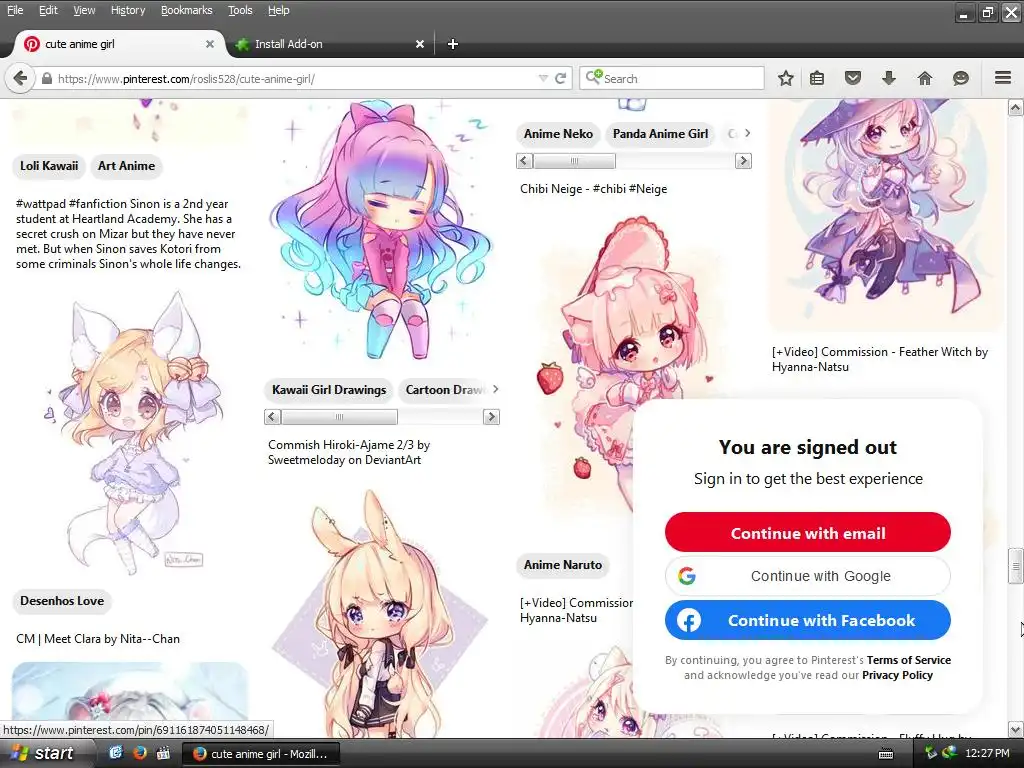
Task: Click the Firefox quick launch taskbar icon
Action: 139,753
